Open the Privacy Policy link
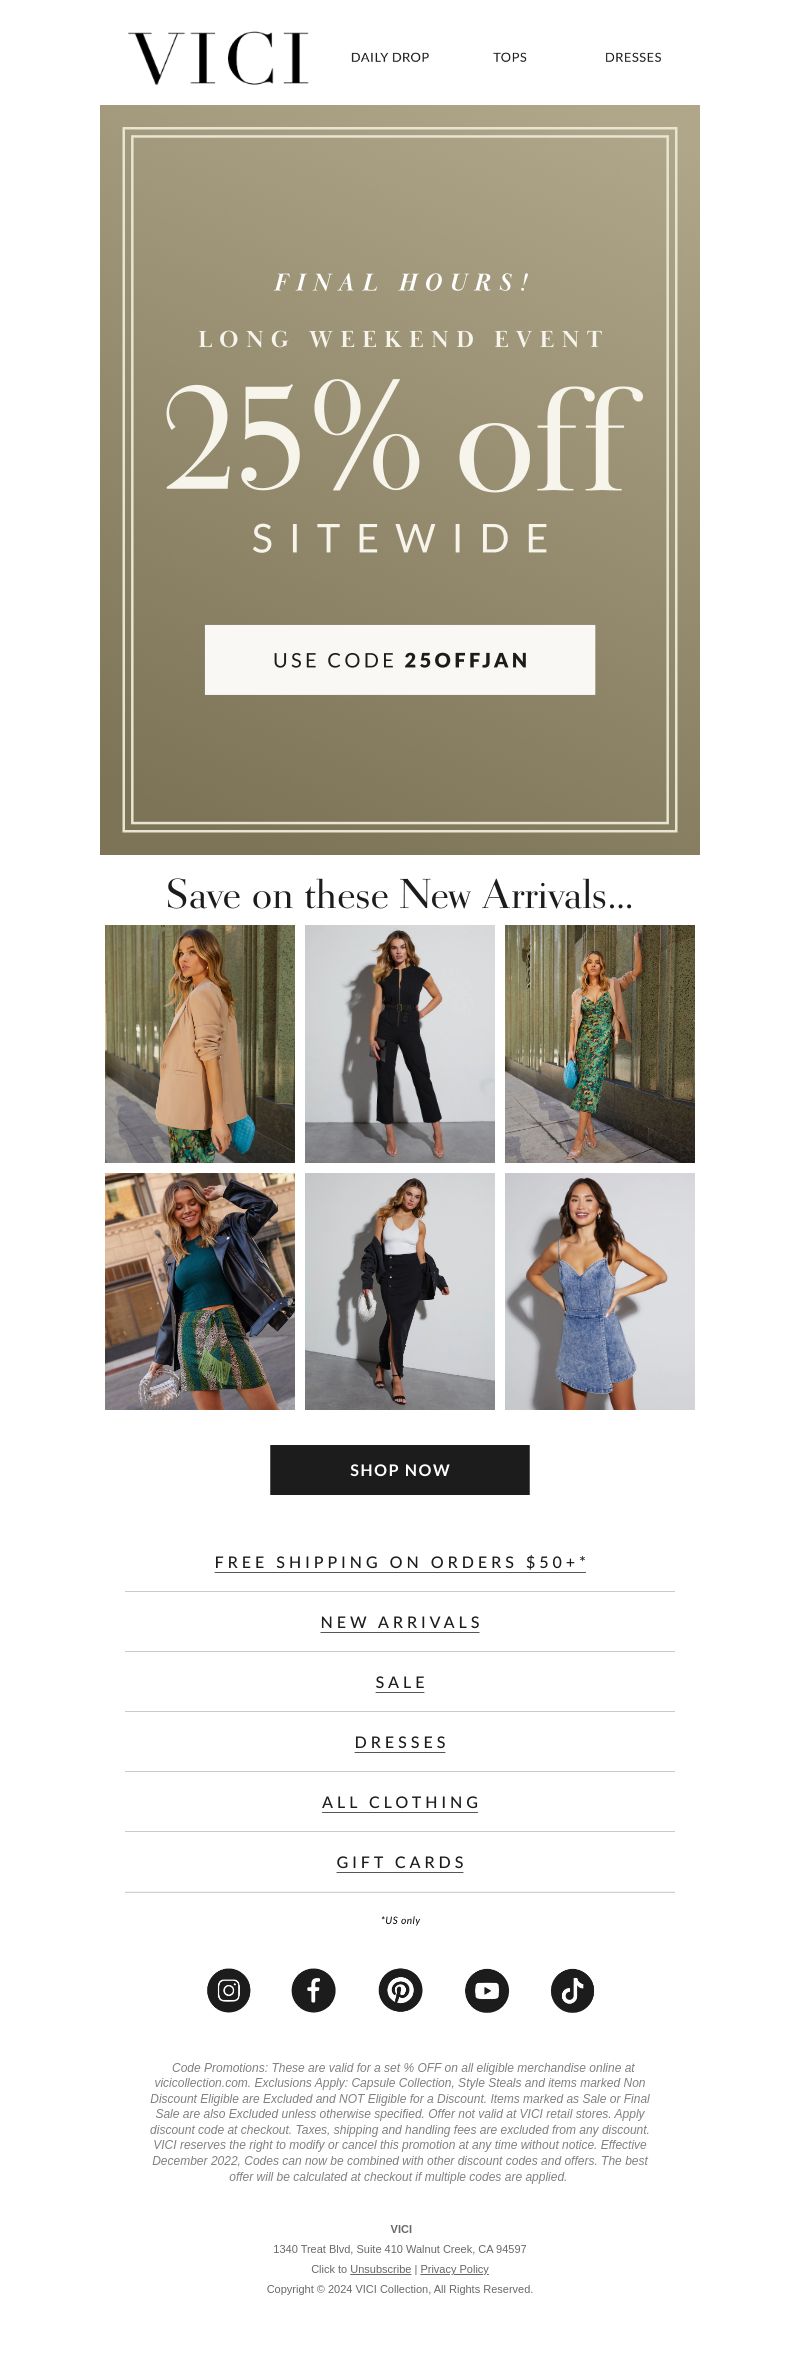This screenshot has width=800, height=2357. click(454, 2269)
